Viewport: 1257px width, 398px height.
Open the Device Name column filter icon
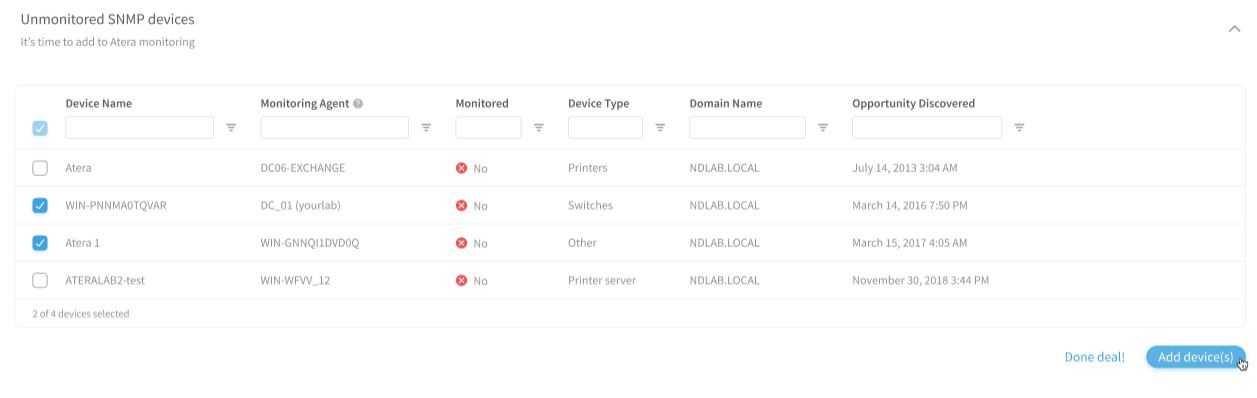coord(231,128)
